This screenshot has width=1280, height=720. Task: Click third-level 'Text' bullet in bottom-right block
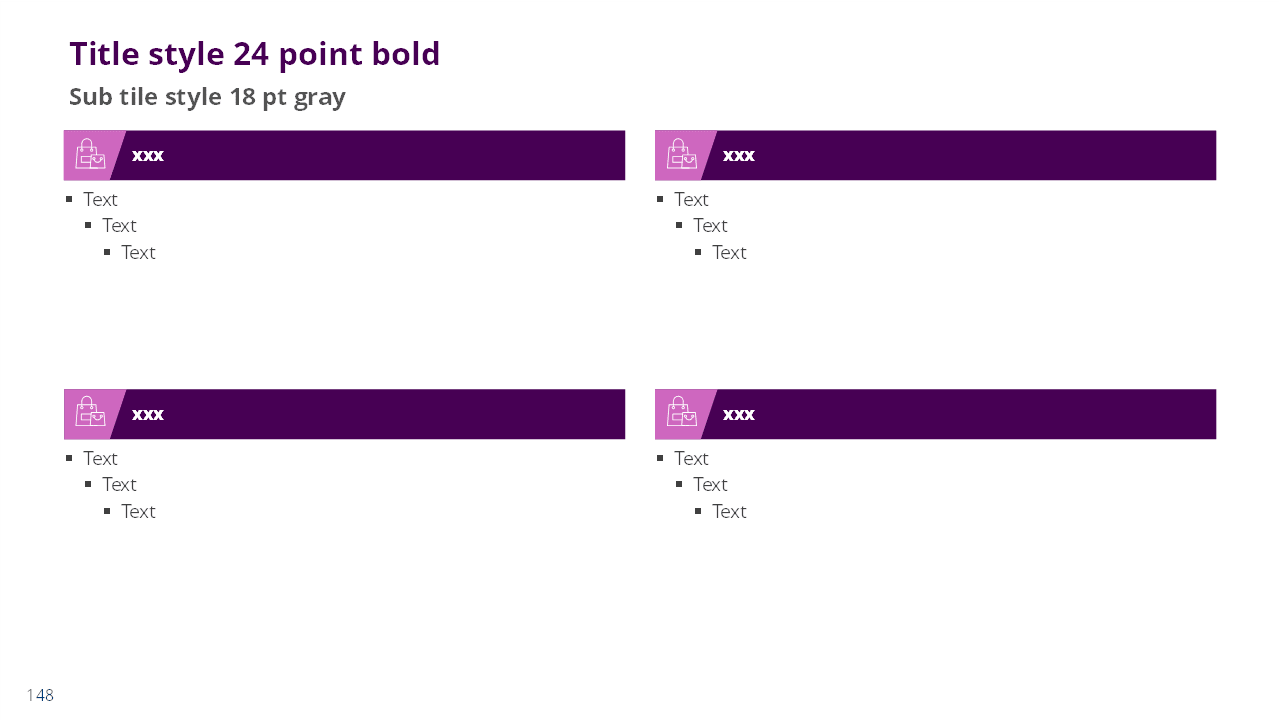tap(729, 511)
